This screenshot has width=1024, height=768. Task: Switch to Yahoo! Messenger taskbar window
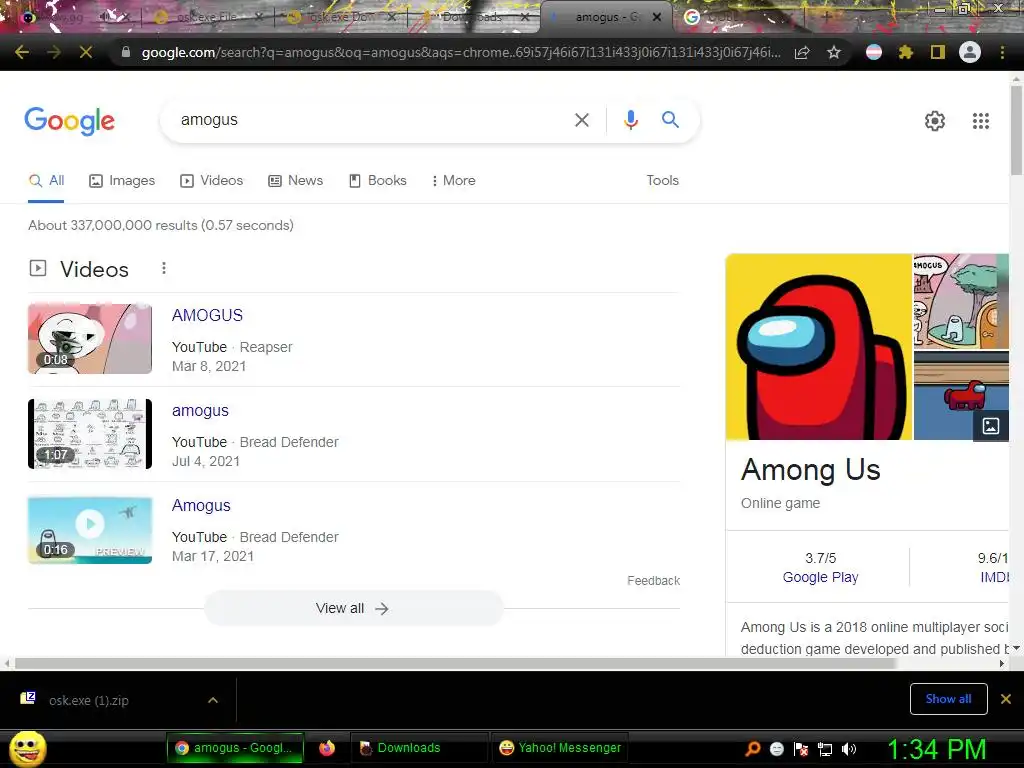coord(560,748)
